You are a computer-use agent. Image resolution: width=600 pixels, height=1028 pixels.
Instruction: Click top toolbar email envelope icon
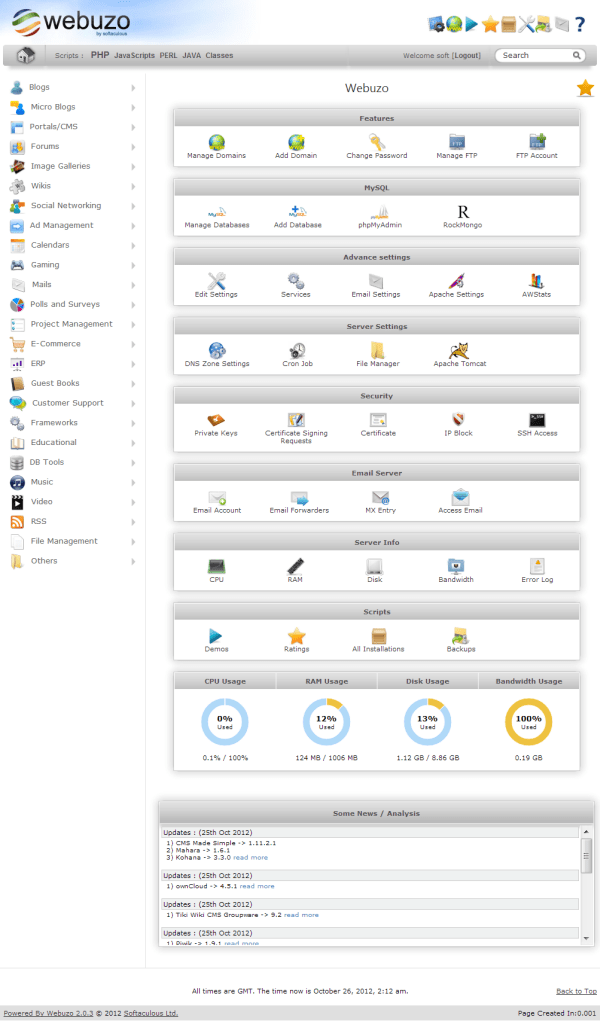pyautogui.click(x=562, y=24)
